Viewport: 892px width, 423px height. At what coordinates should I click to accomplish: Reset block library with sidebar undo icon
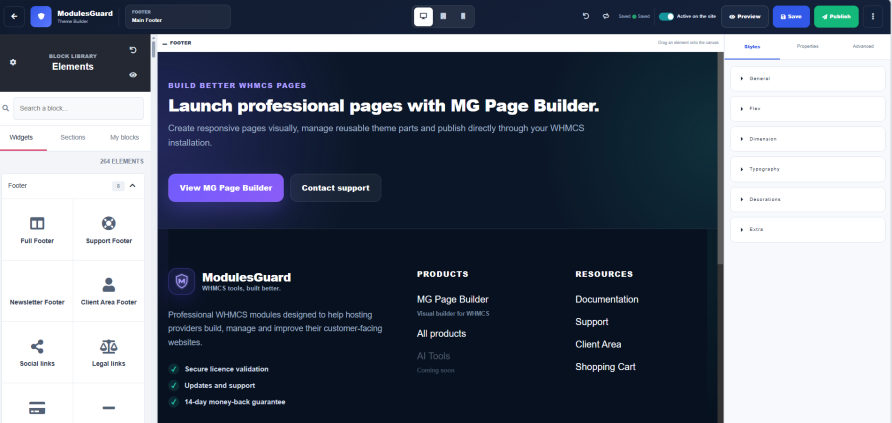(x=133, y=50)
